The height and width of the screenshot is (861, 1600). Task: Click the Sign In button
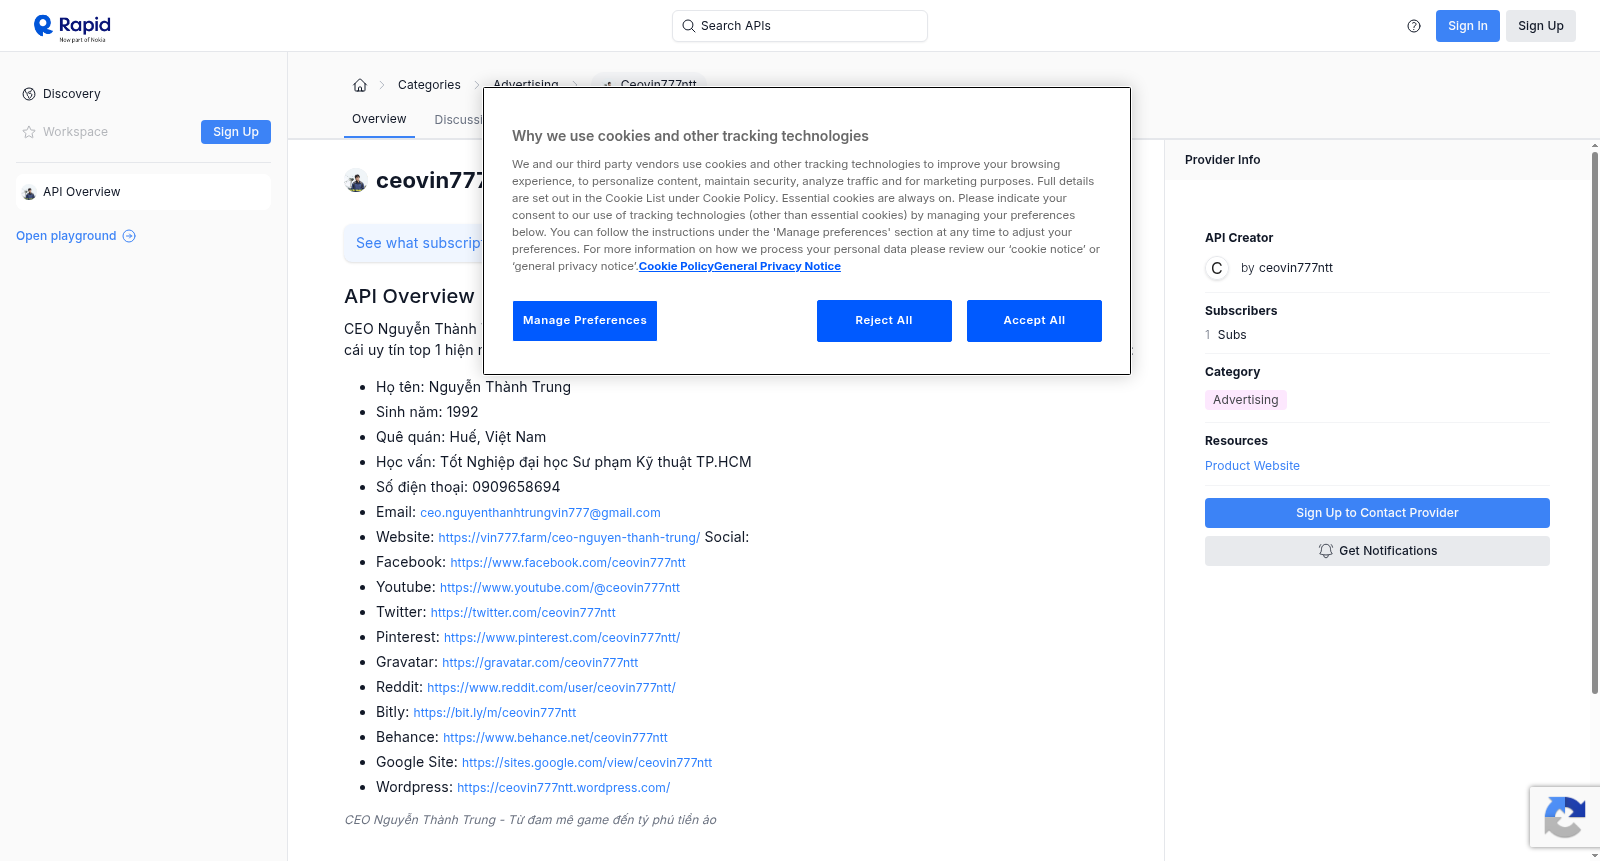1468,26
